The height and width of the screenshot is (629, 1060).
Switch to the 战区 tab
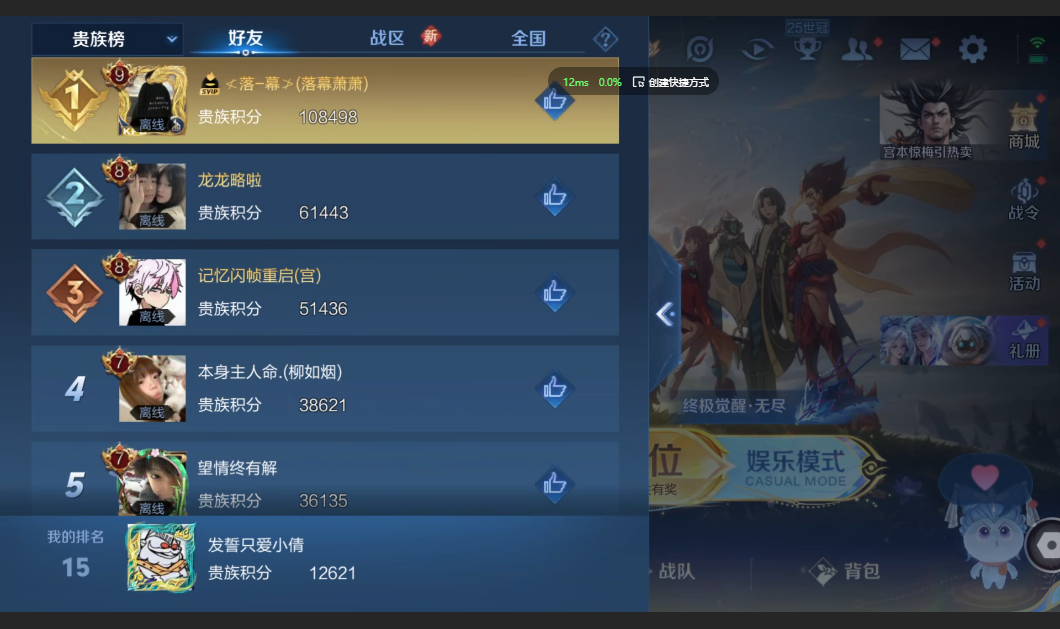point(387,38)
